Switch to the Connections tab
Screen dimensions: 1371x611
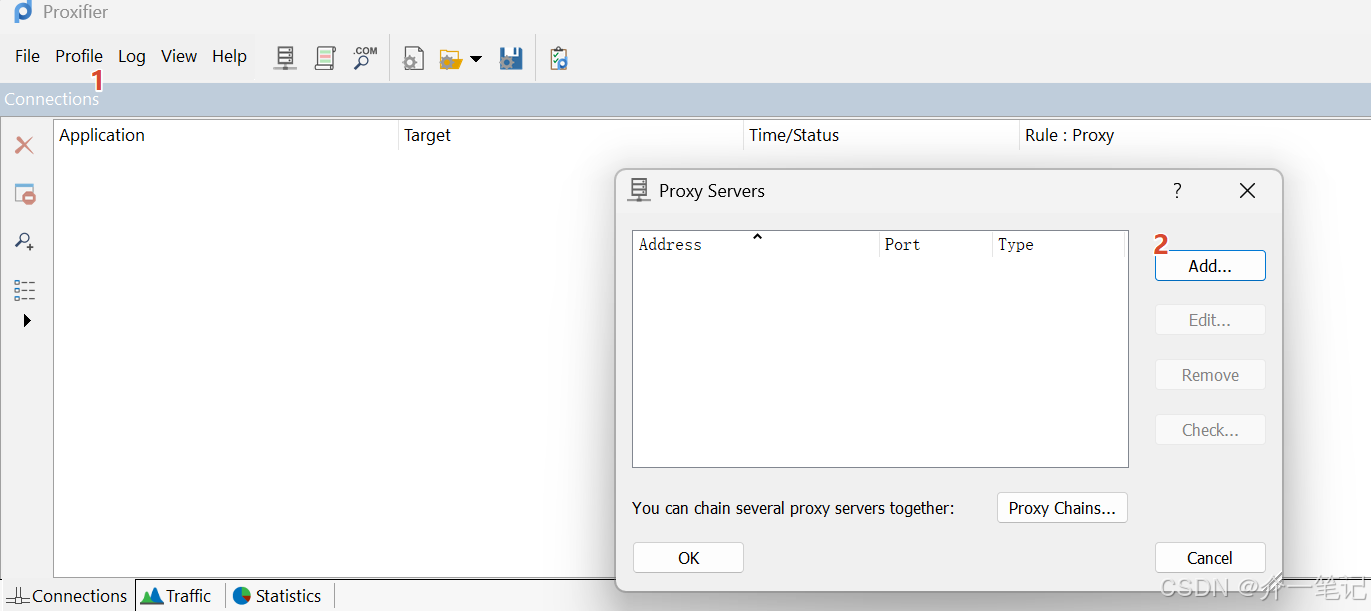point(69,596)
